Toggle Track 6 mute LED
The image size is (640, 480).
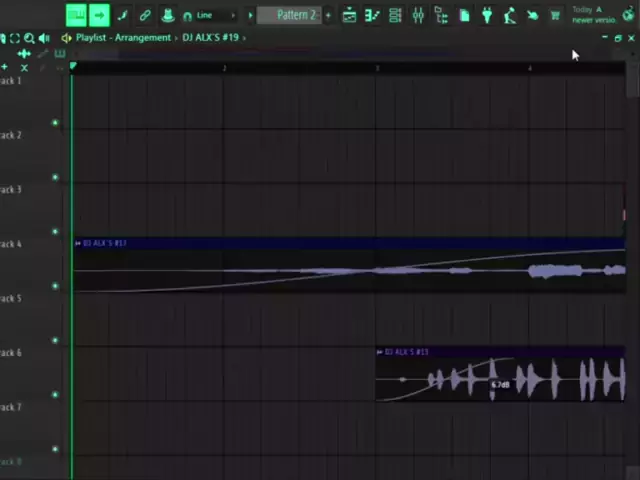[55, 394]
